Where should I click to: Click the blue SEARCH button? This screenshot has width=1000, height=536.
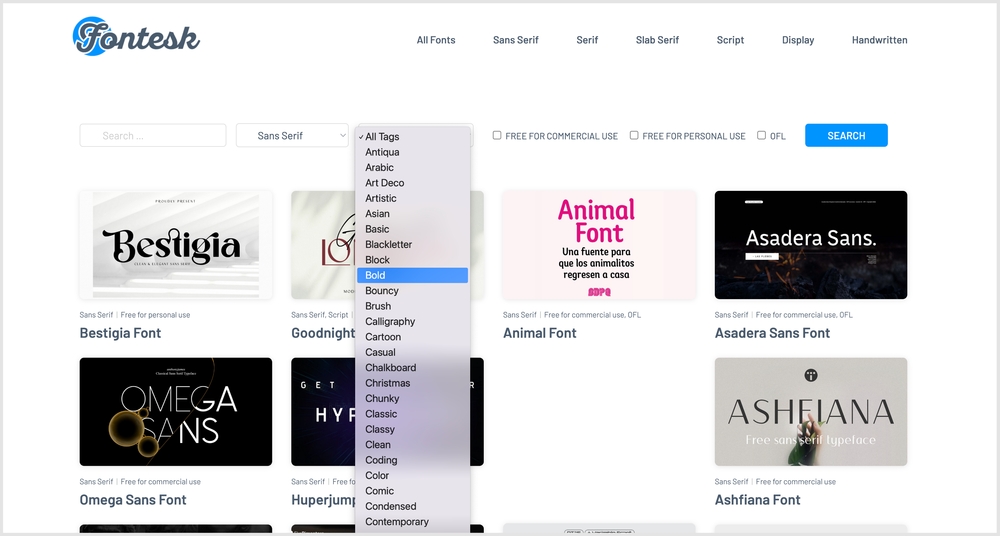tap(846, 135)
